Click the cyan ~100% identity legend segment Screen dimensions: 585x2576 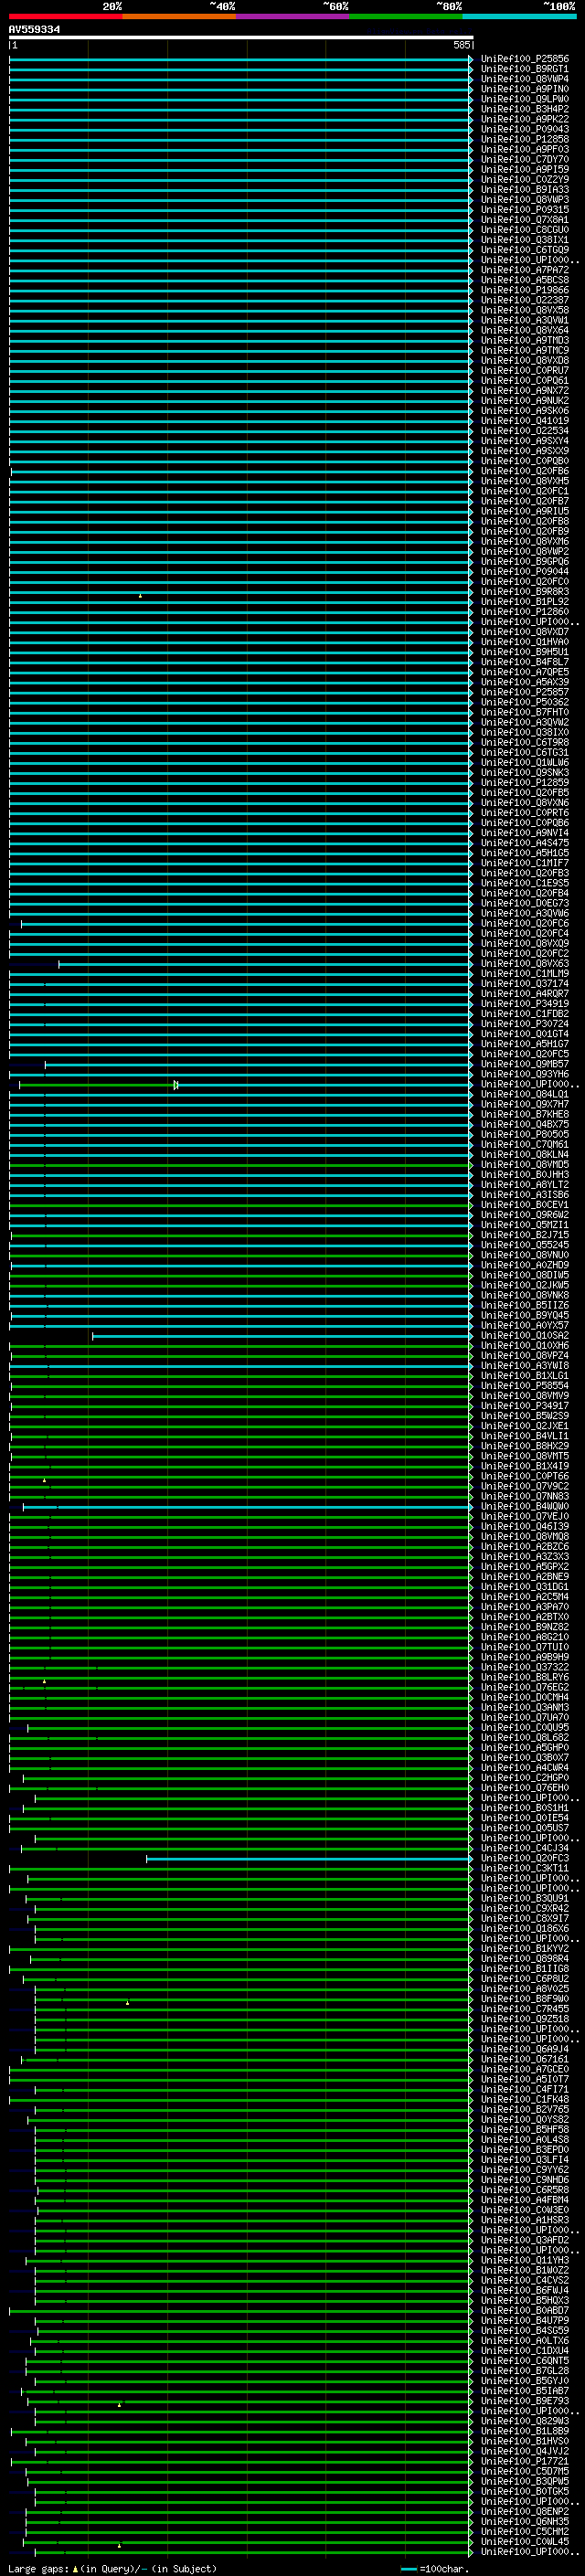(519, 16)
